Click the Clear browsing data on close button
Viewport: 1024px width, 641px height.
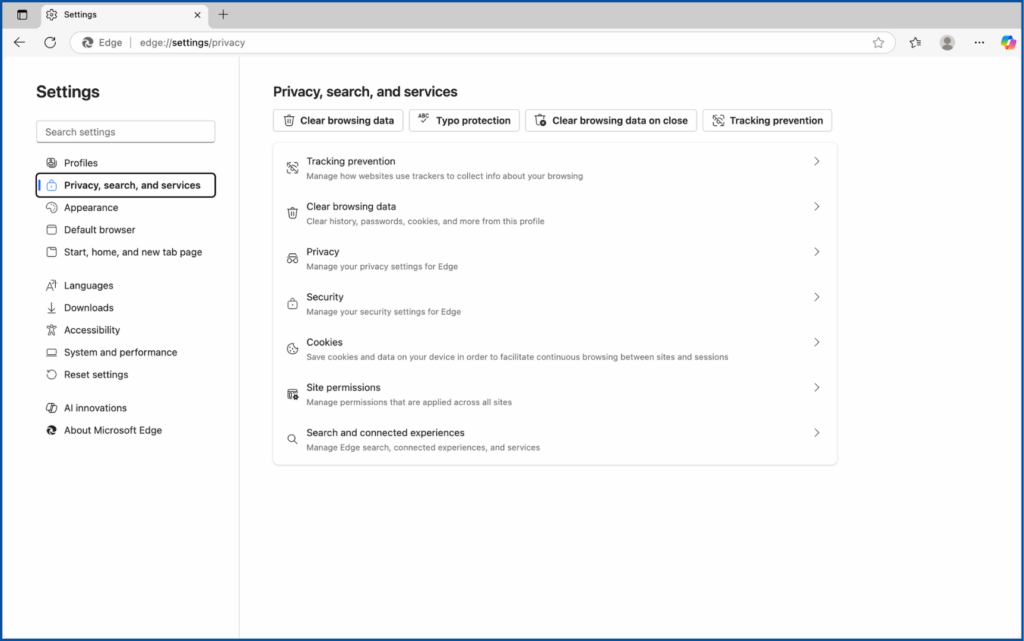pos(610,121)
